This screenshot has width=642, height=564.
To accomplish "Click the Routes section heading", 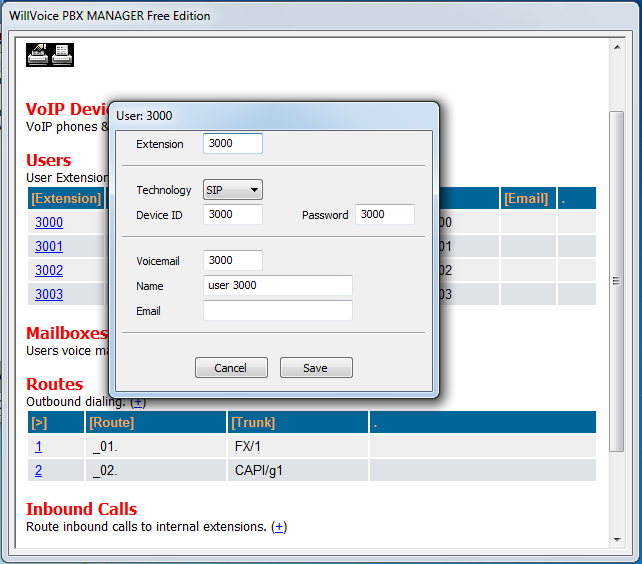I will coord(54,384).
